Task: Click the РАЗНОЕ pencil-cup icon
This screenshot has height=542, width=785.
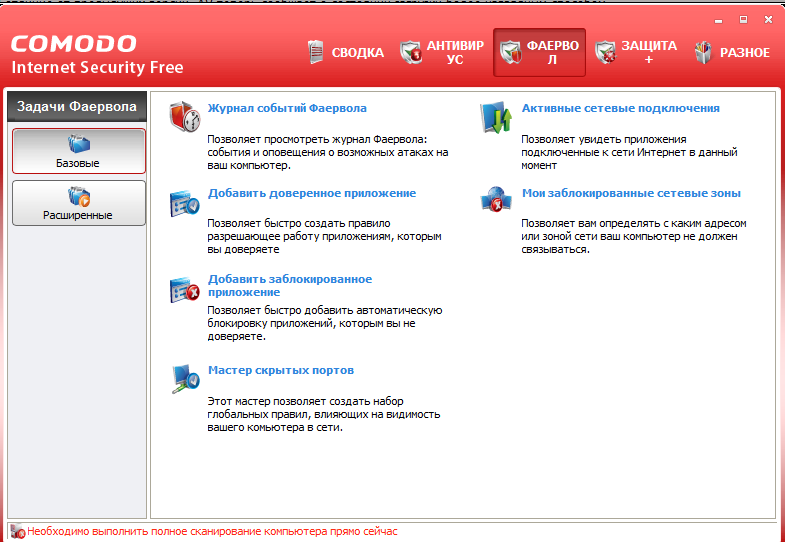Action: click(704, 53)
